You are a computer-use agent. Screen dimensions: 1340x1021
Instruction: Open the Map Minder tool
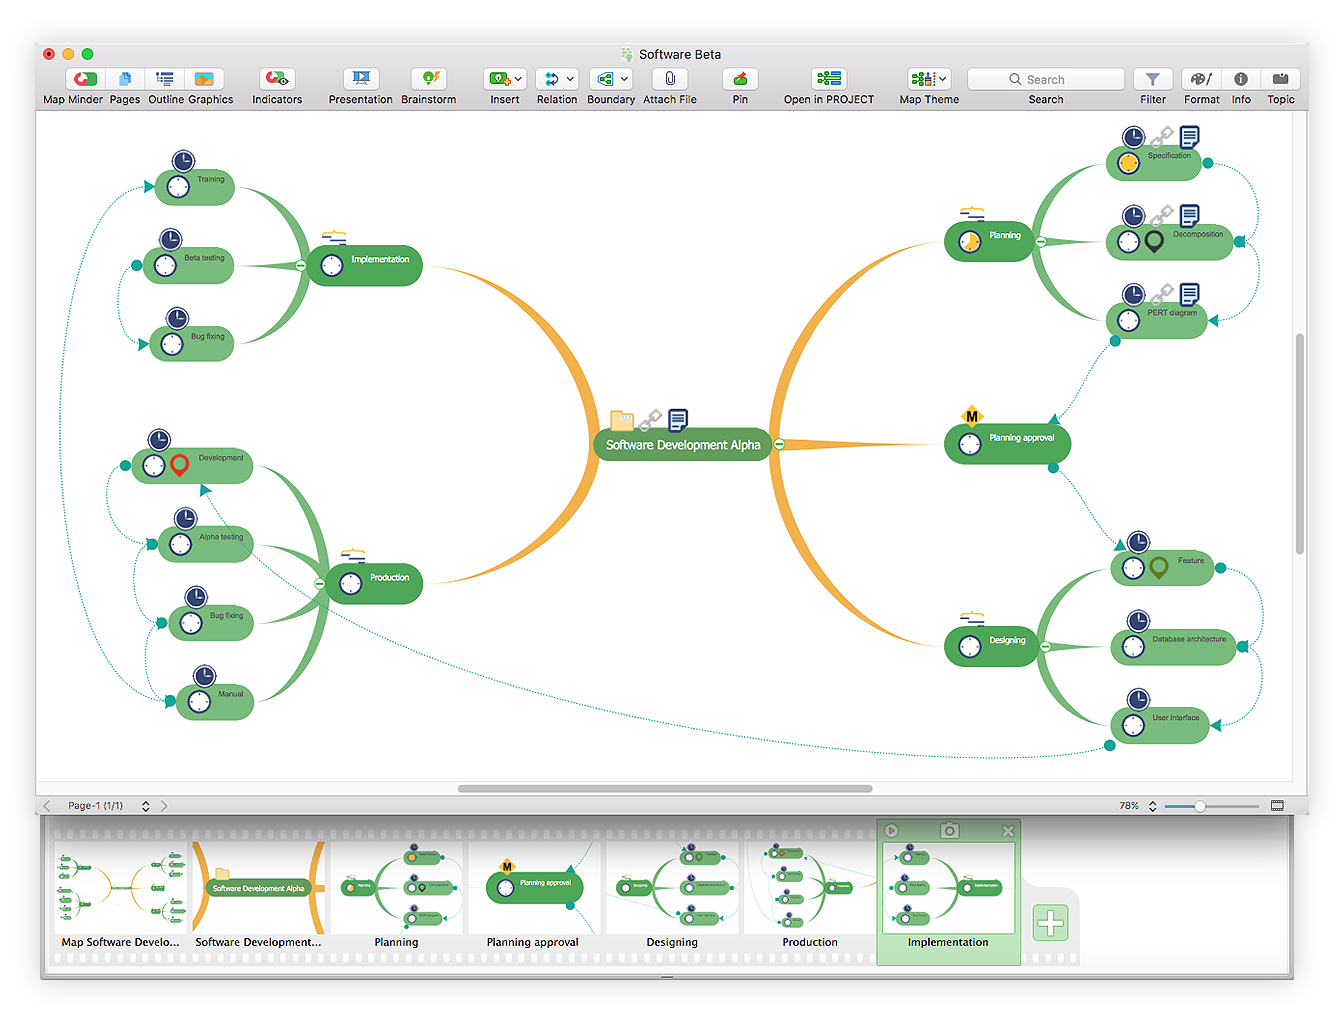85,79
